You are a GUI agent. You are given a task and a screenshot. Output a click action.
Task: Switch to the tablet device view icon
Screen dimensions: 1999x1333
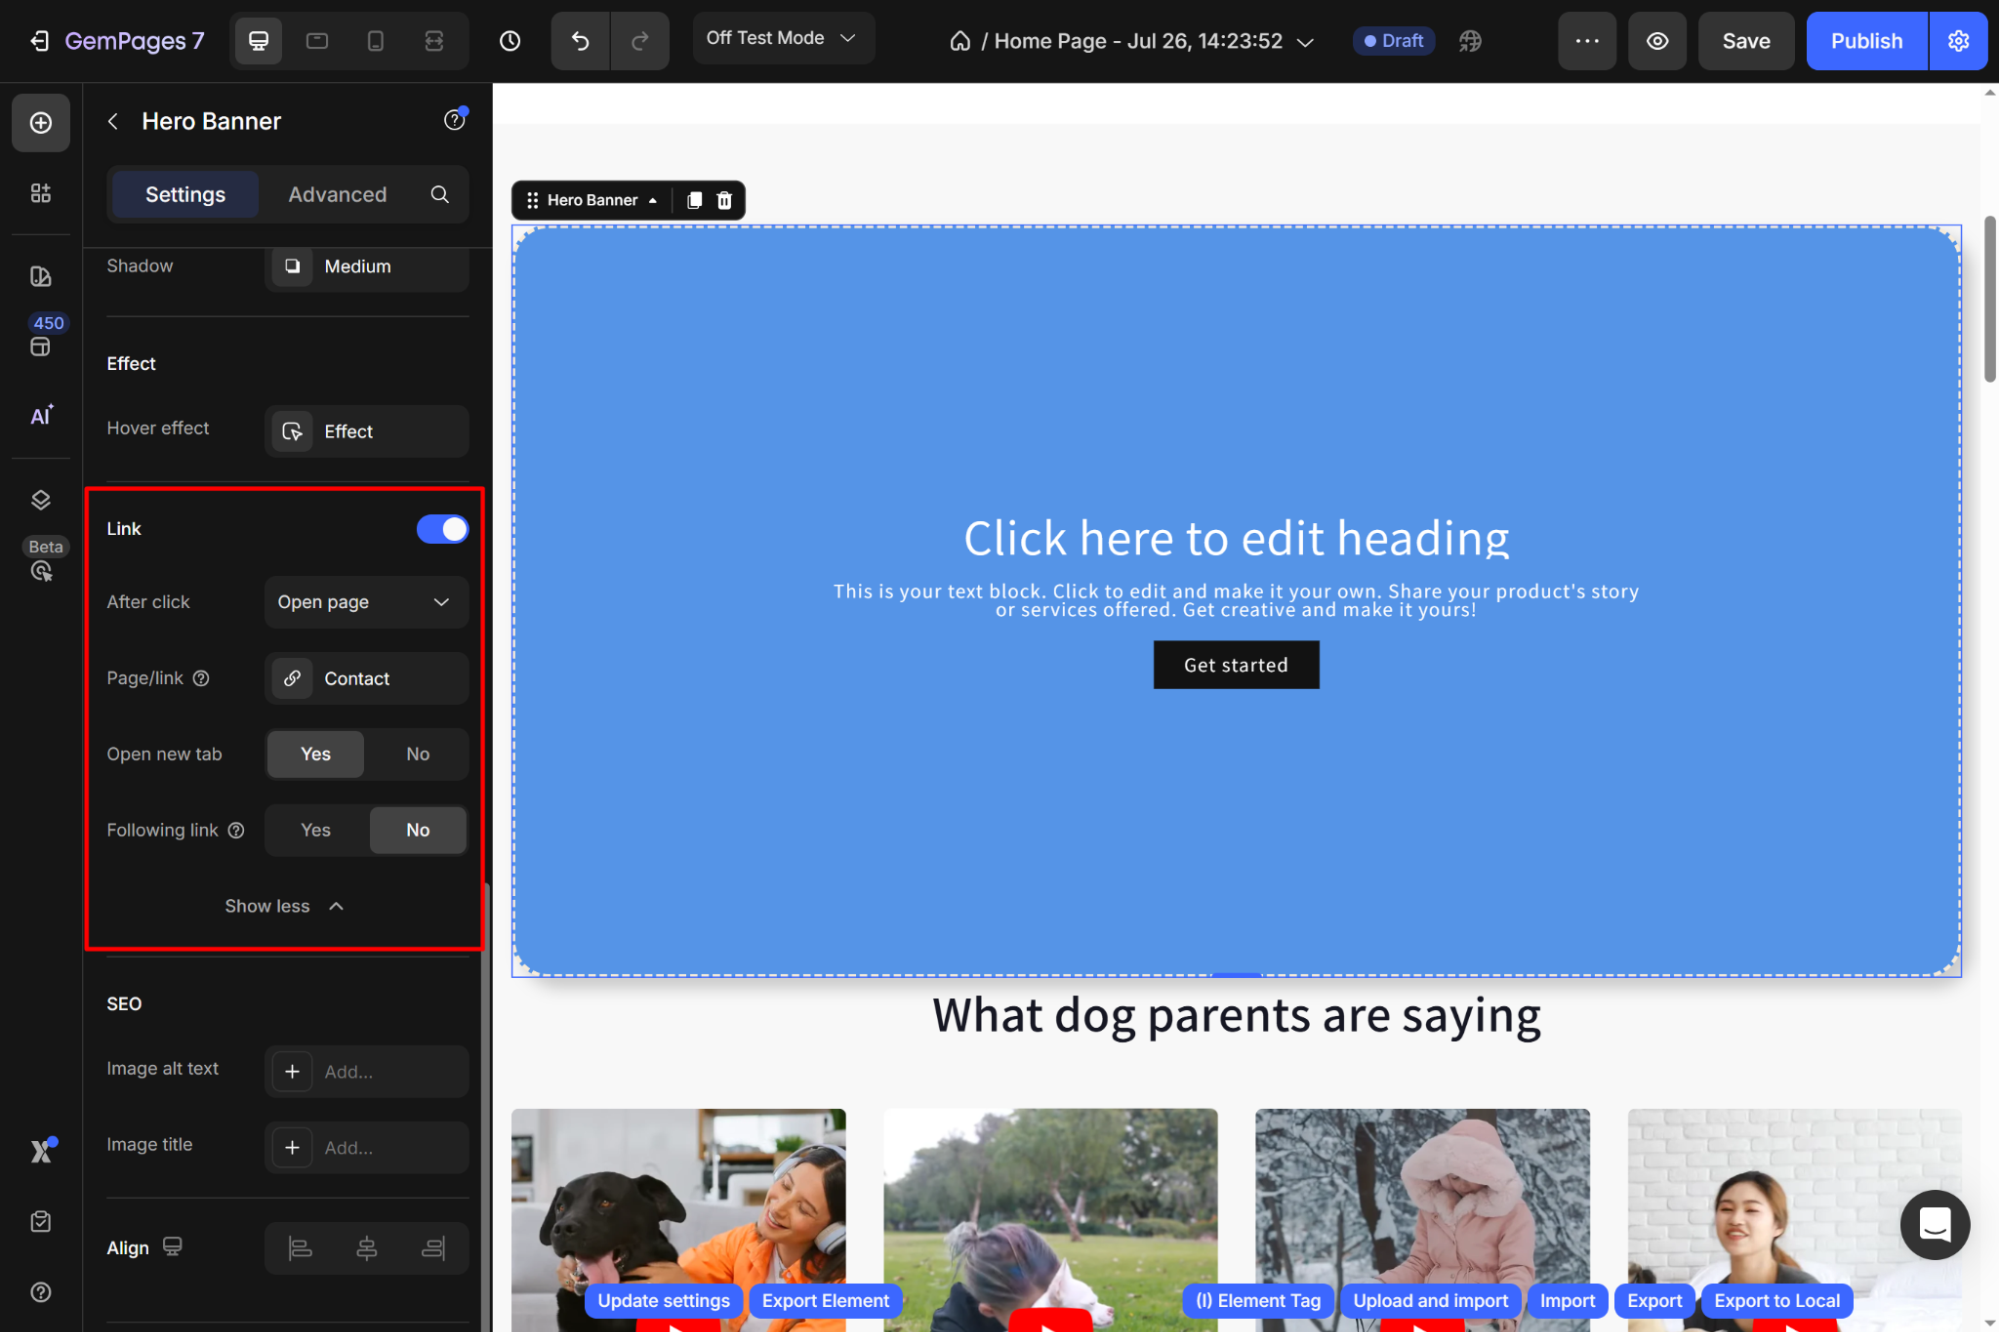317,41
